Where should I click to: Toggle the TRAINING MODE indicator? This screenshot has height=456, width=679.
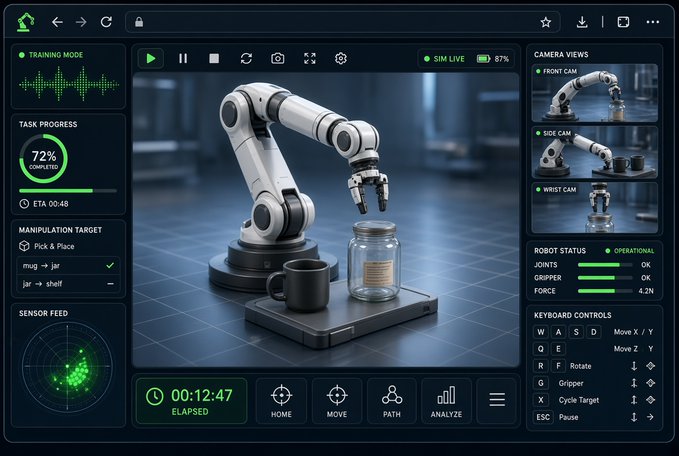(x=51, y=55)
